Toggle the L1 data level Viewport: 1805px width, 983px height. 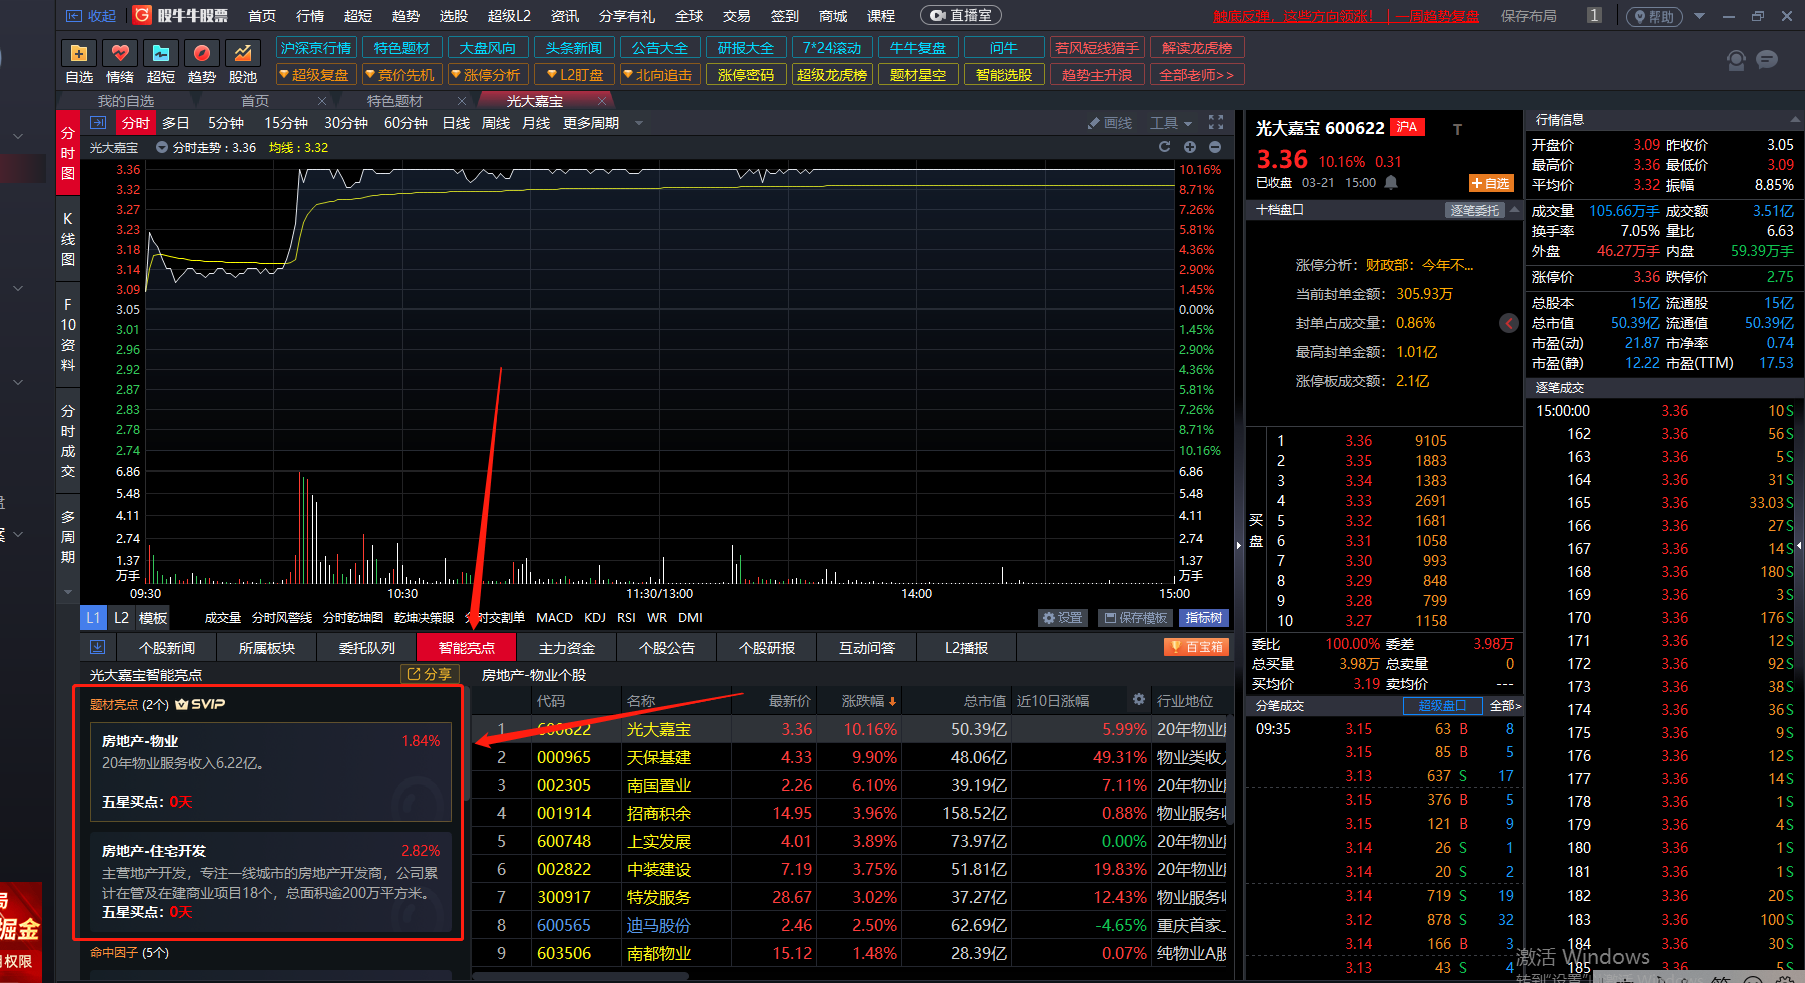click(93, 618)
